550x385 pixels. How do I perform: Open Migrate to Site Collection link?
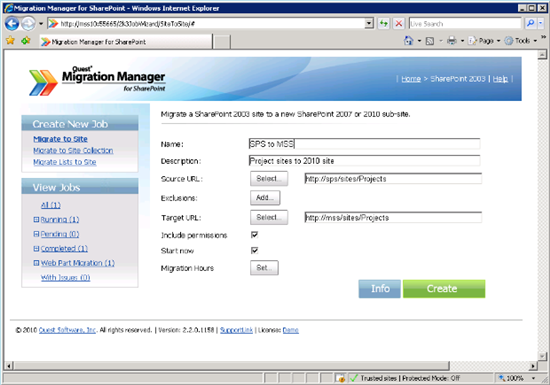tap(73, 151)
